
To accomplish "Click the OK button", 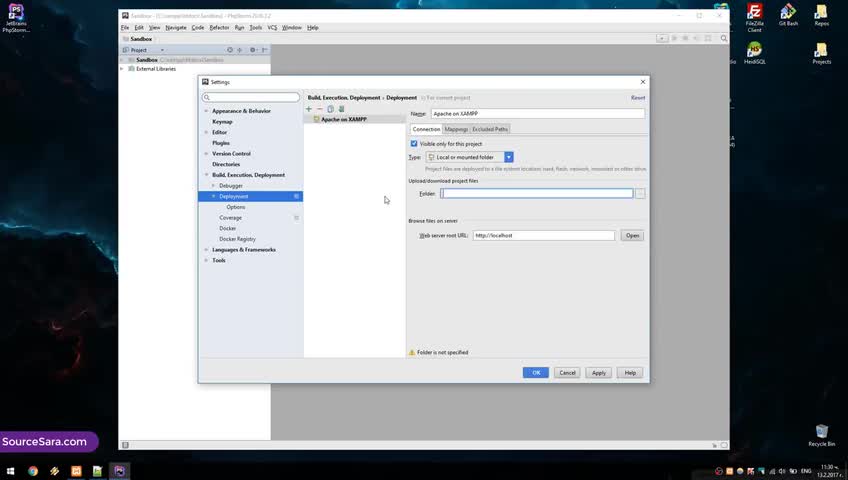I will point(536,373).
